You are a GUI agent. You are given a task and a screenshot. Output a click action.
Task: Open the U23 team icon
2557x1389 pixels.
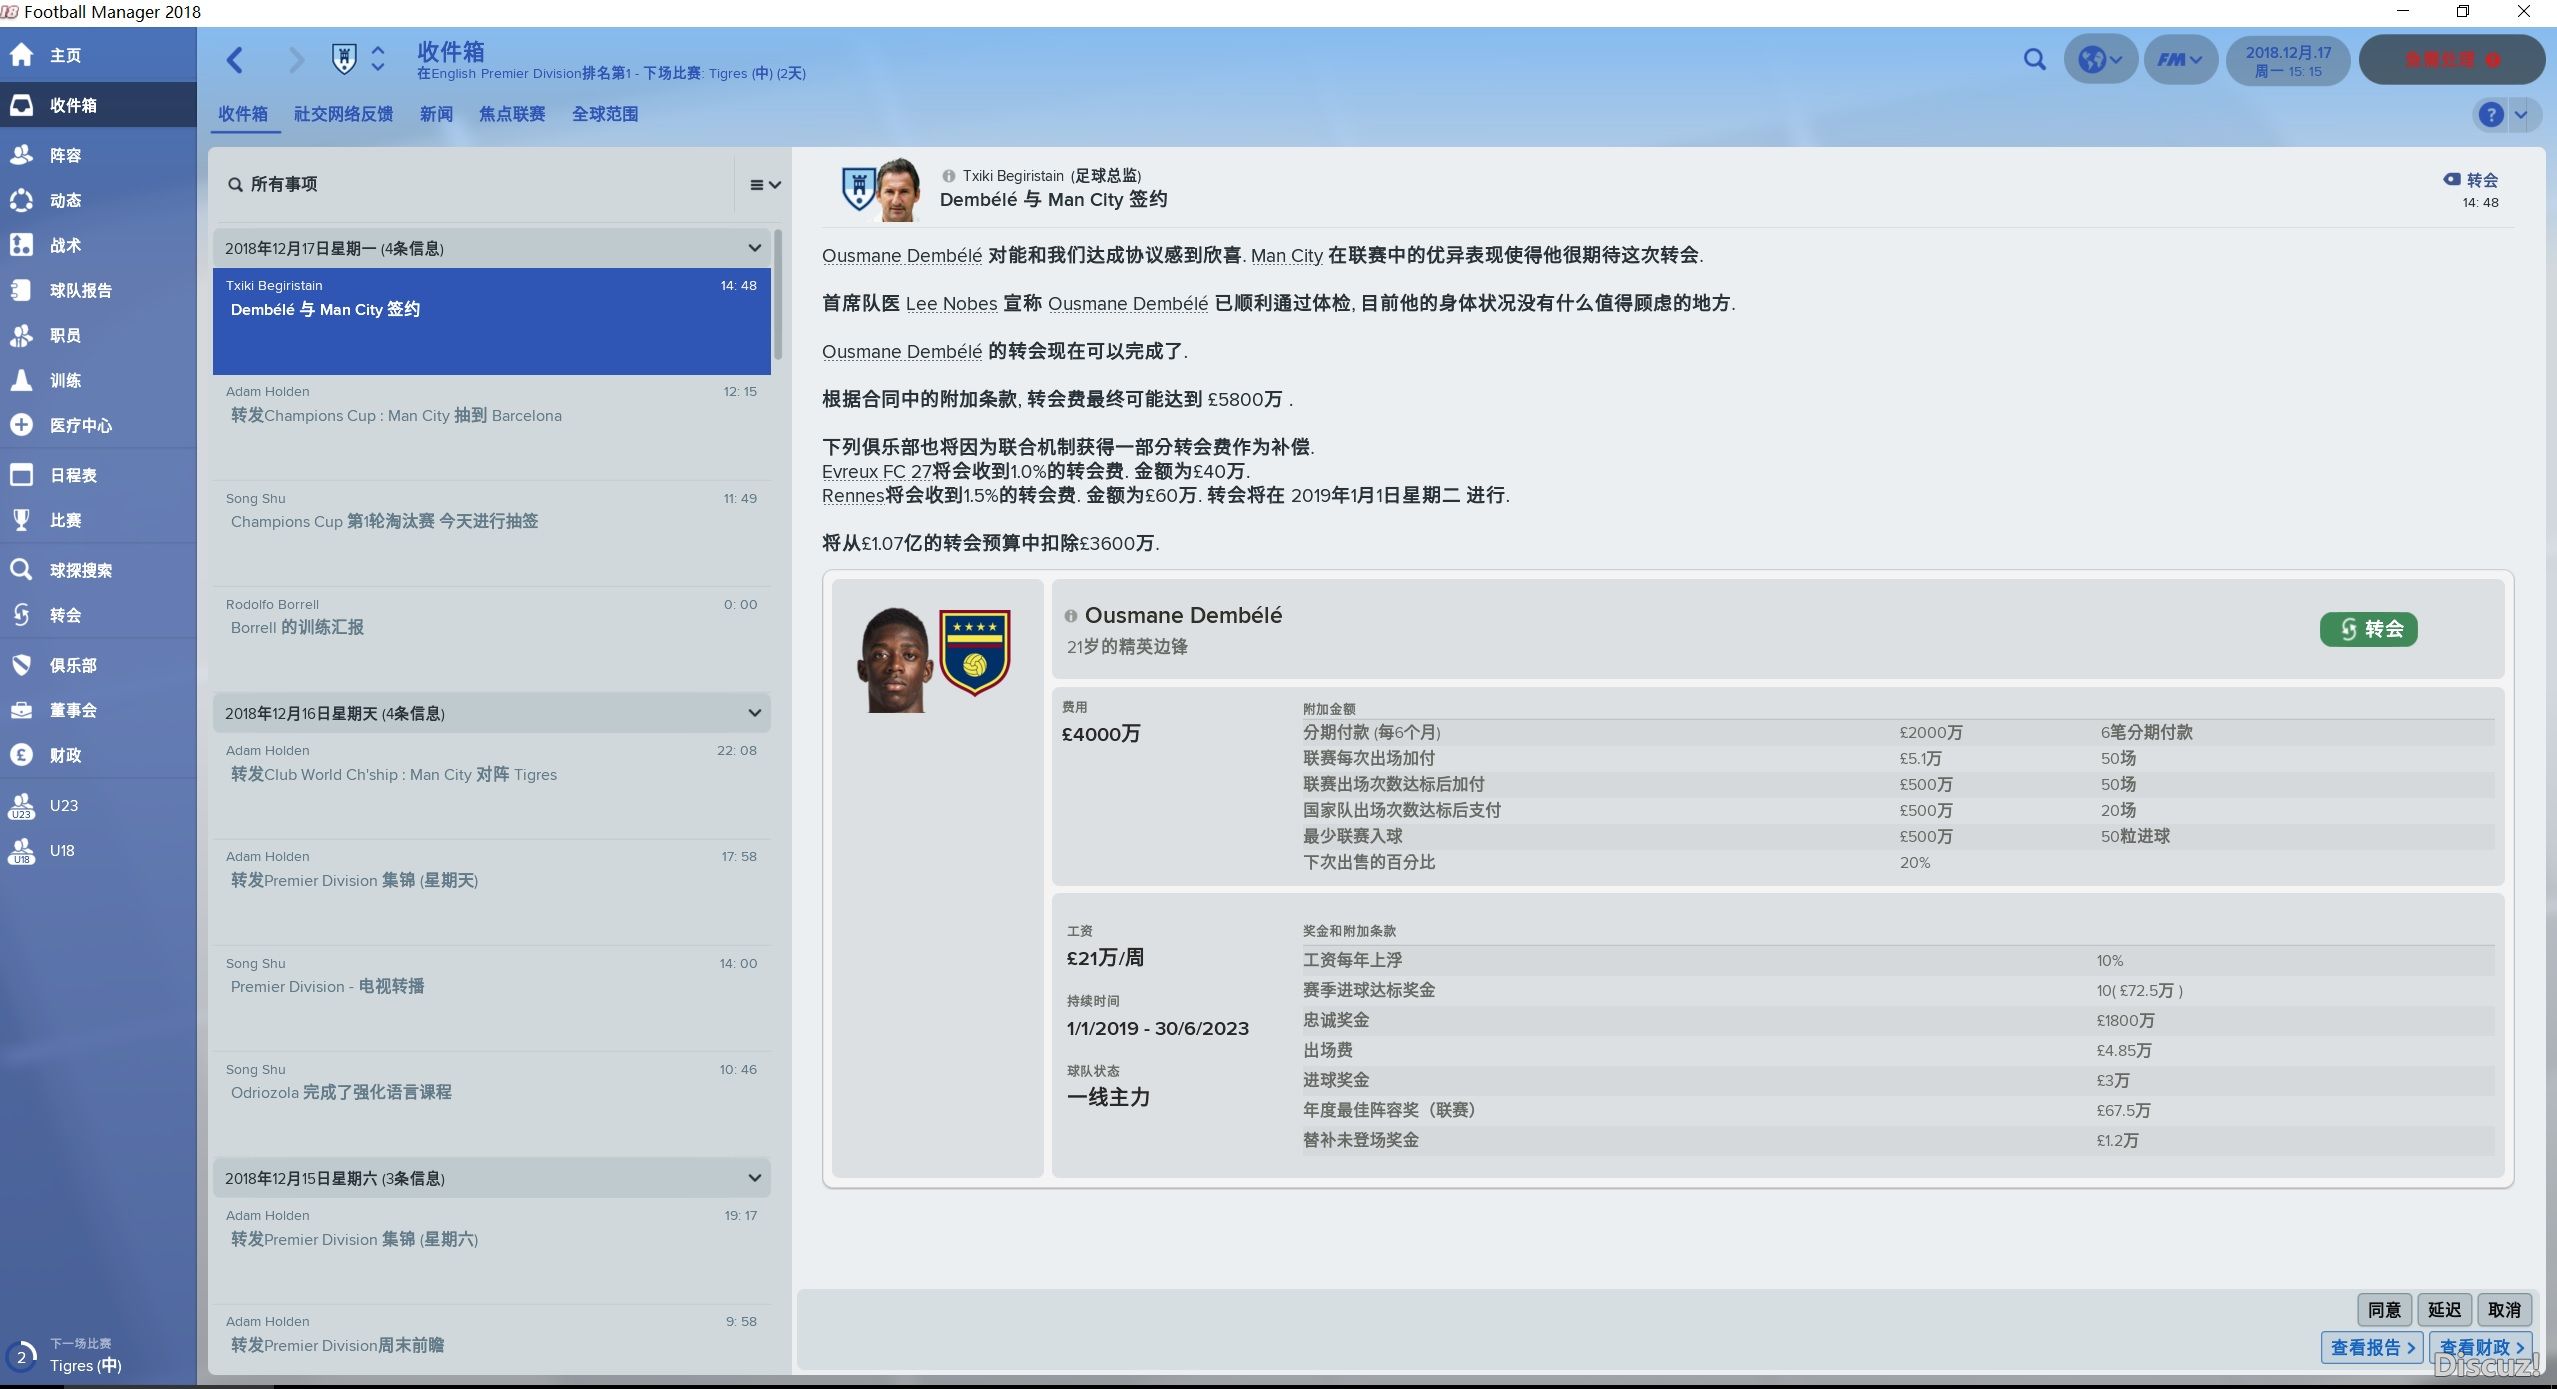click(22, 805)
